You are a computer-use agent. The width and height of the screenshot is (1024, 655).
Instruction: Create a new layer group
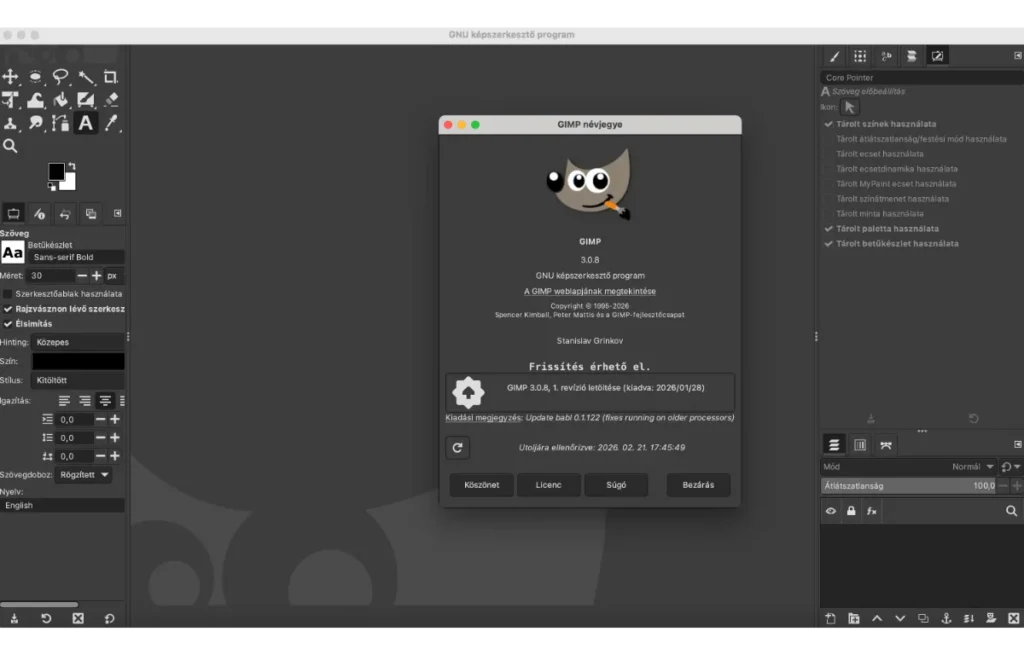(854, 618)
